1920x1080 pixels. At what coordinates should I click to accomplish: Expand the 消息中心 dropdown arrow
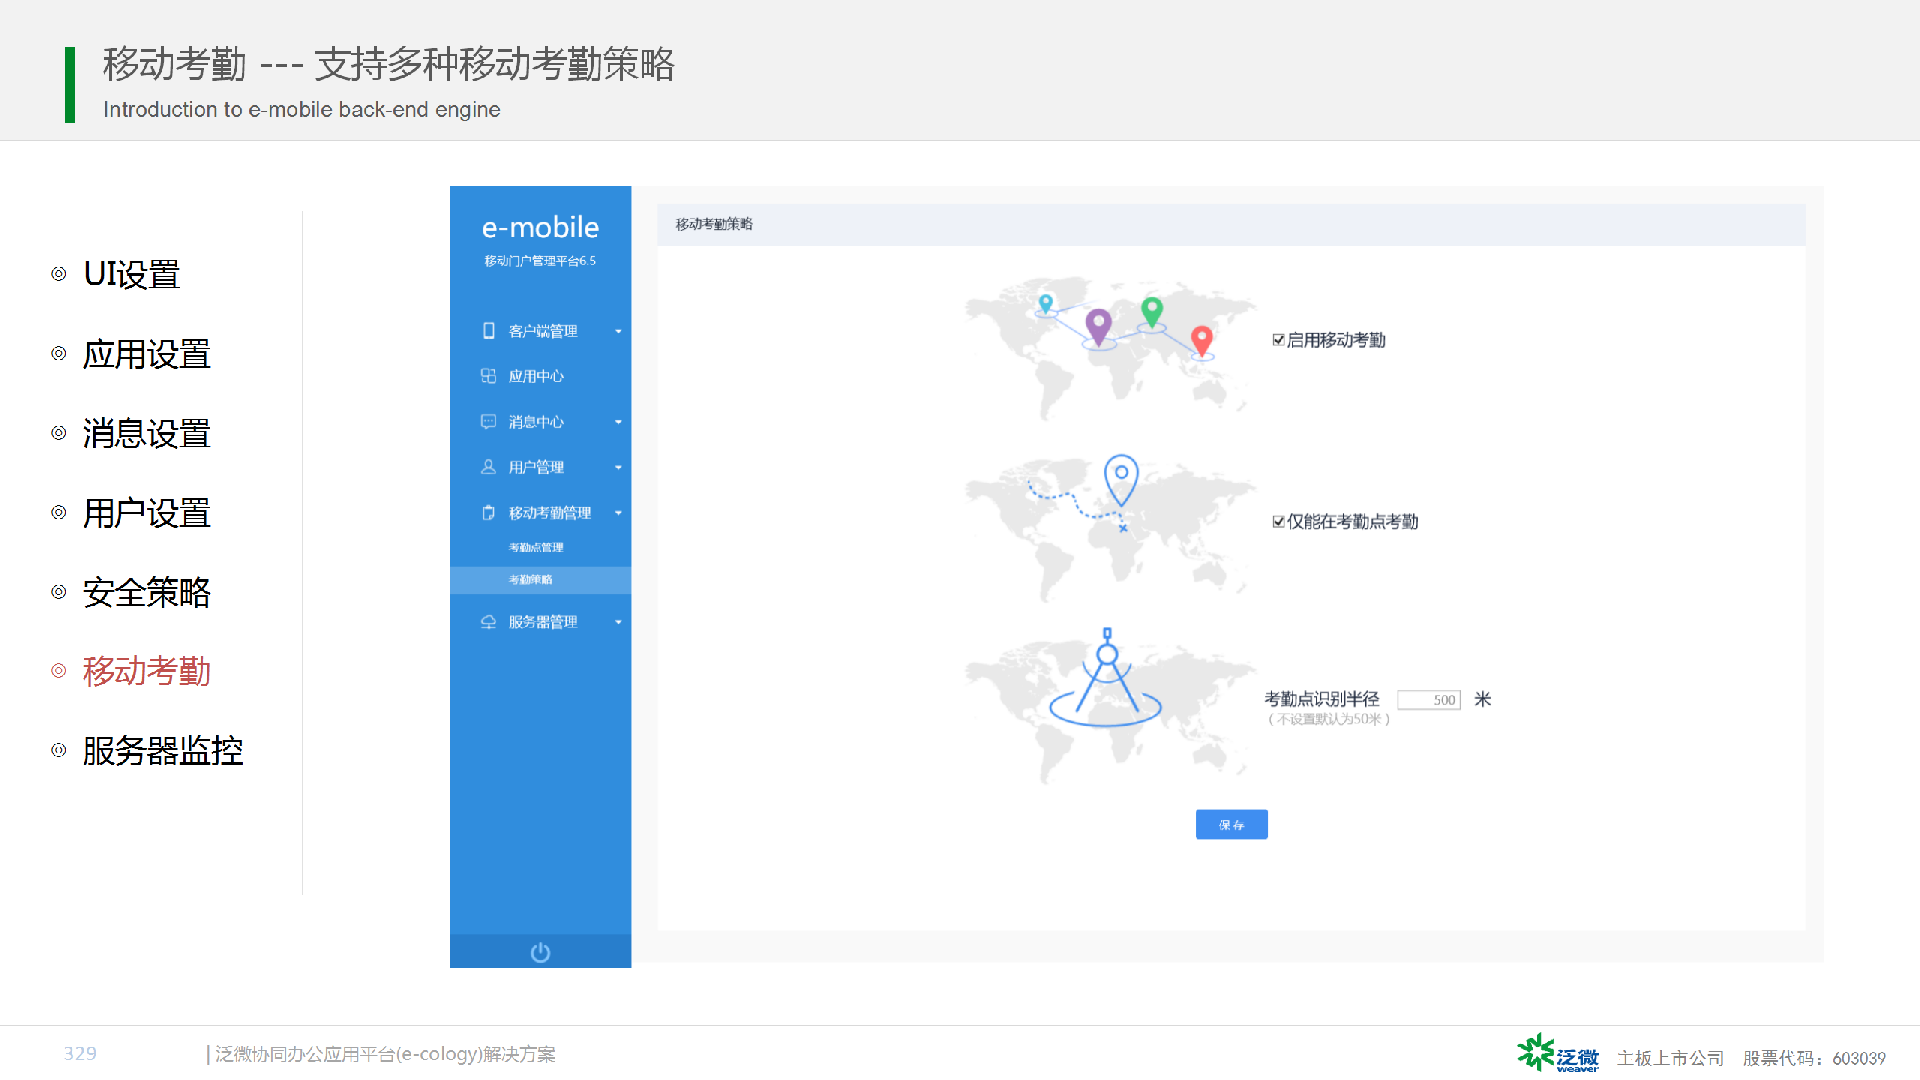pyautogui.click(x=618, y=422)
